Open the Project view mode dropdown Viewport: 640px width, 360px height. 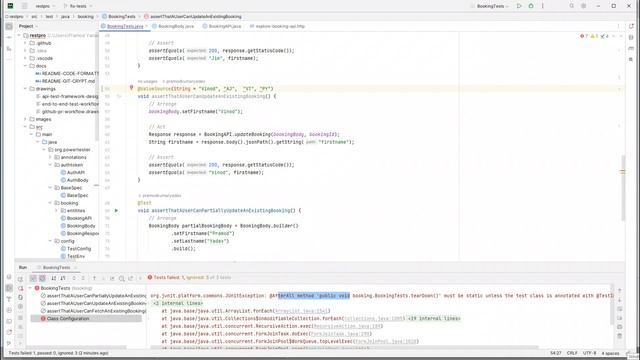[28, 26]
